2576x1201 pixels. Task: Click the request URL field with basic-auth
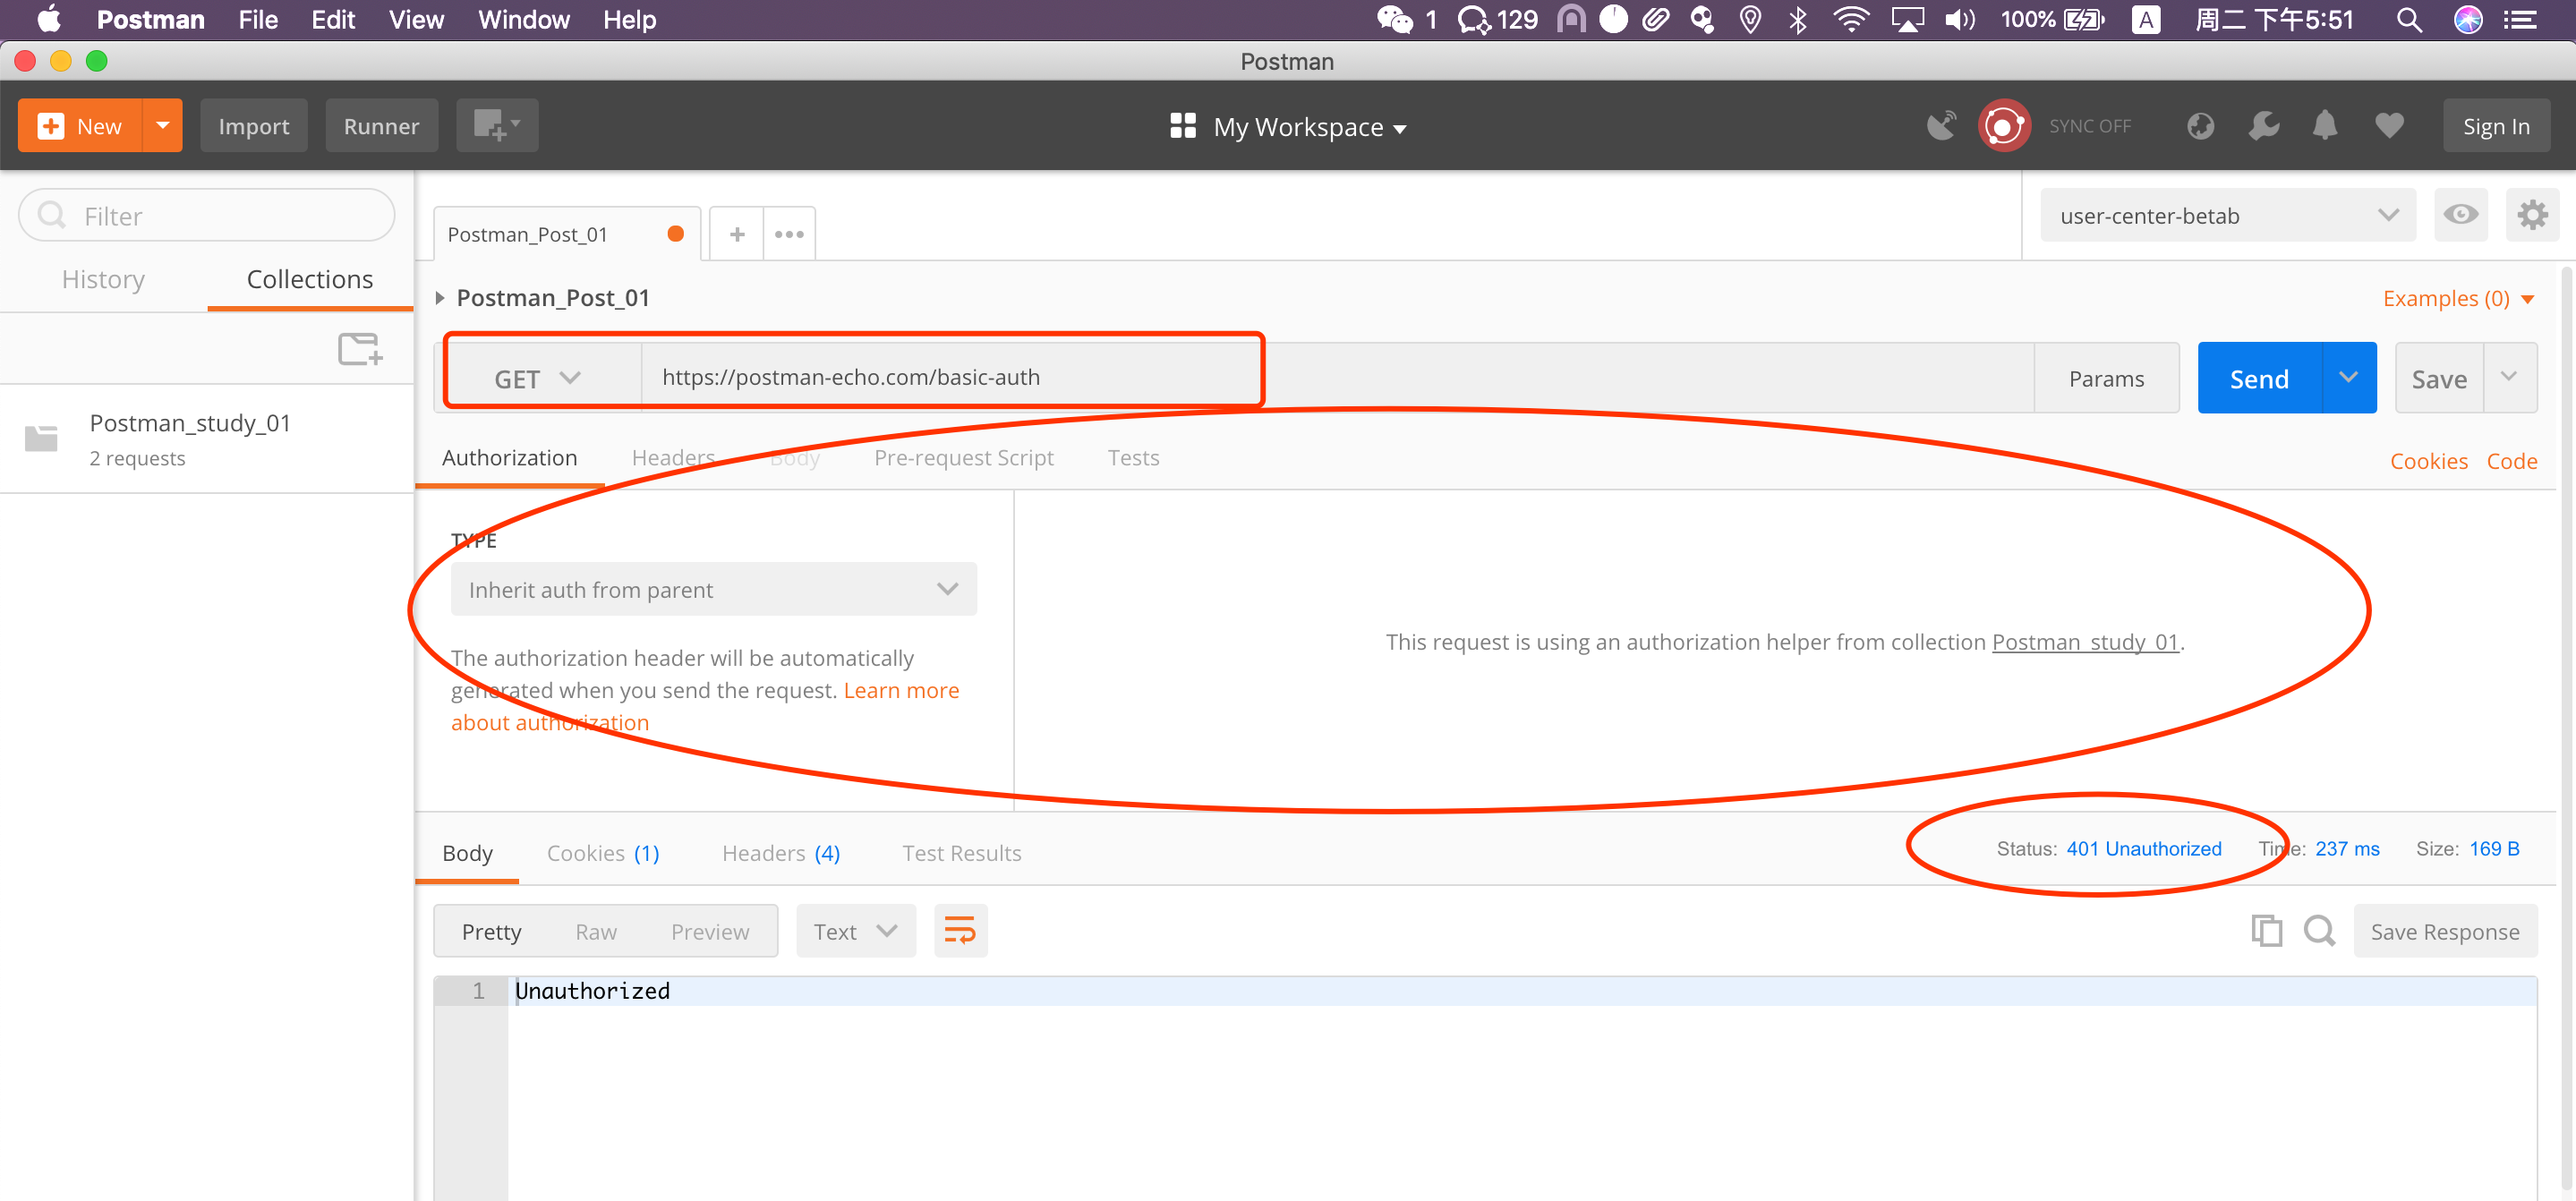coord(1337,377)
